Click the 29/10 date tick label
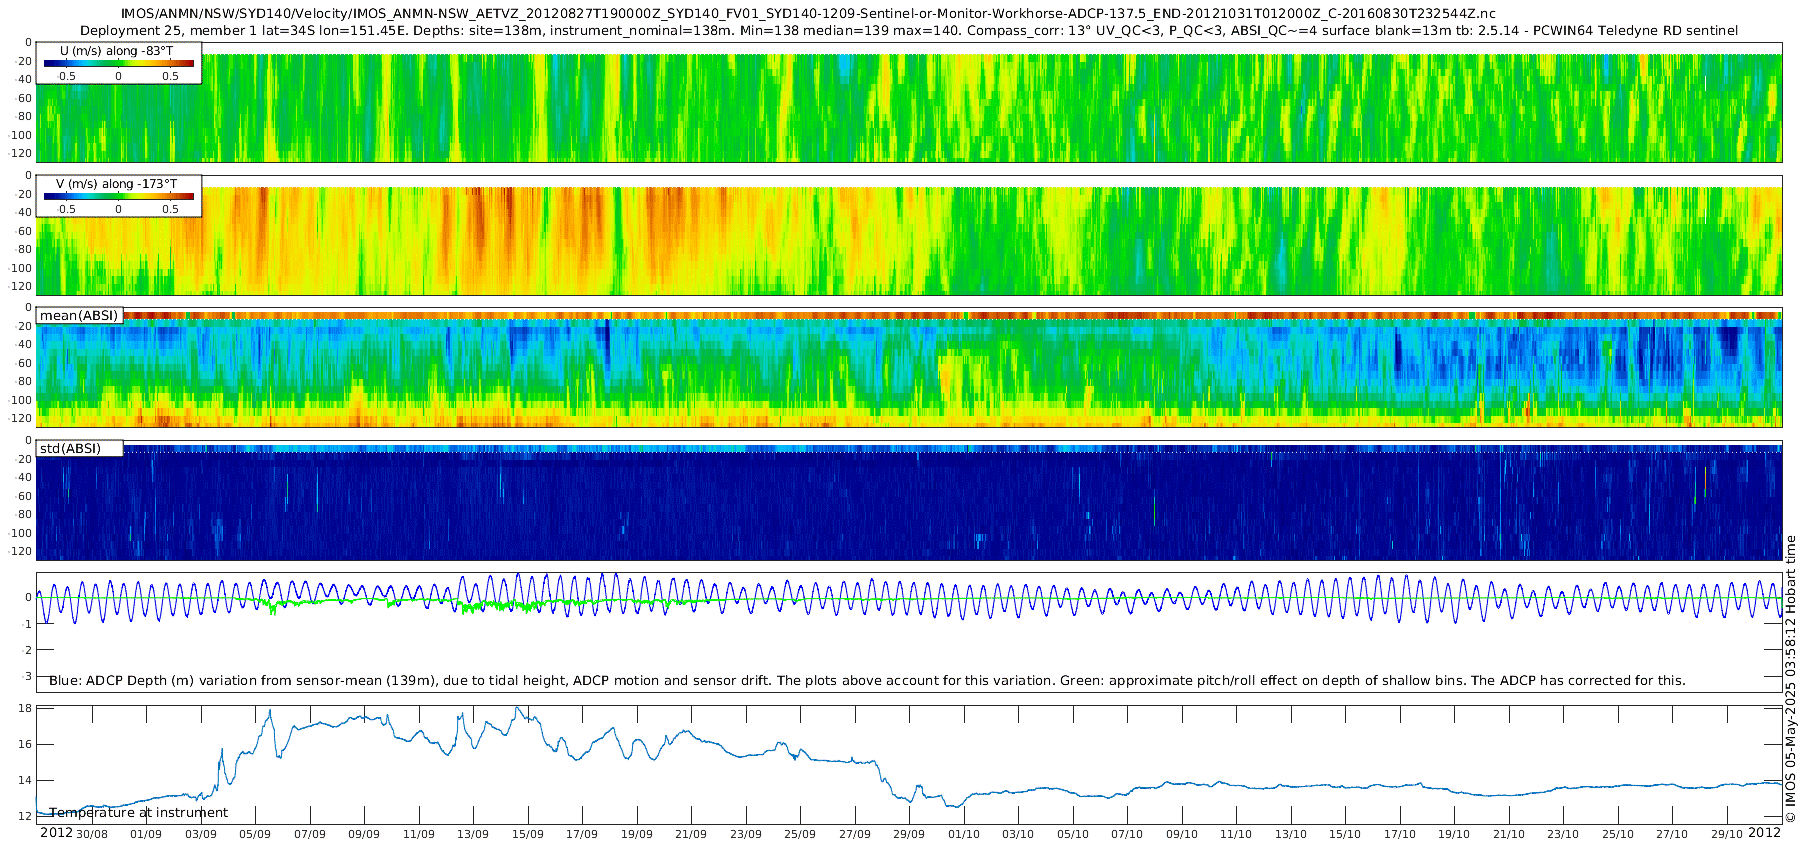Screen dimensions: 1800x850 (1727, 834)
